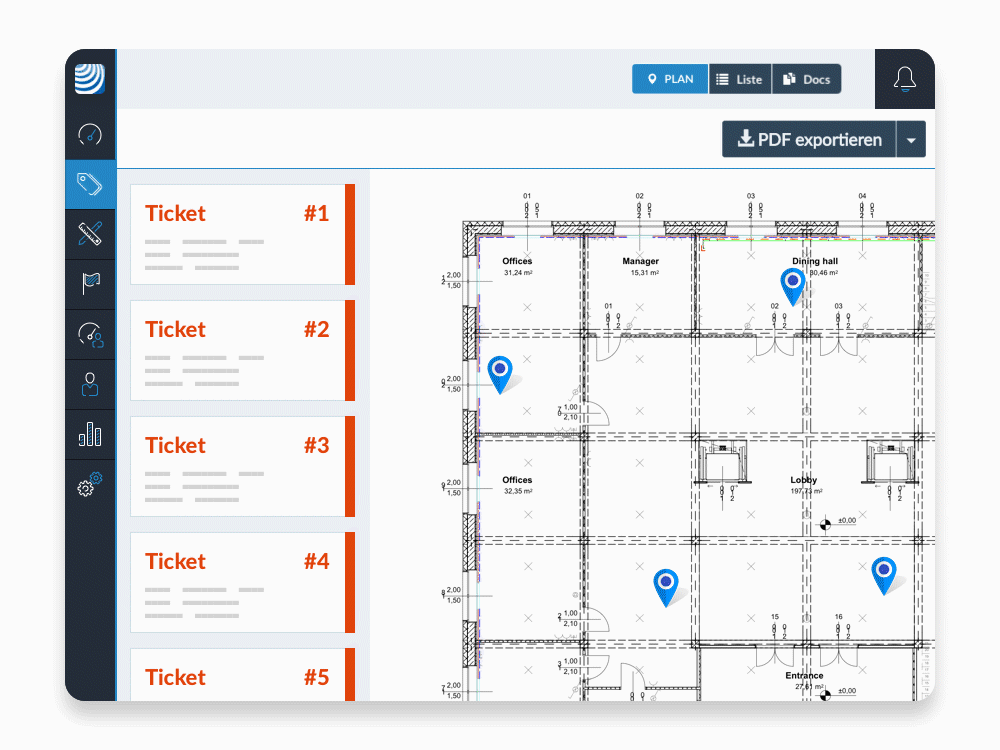
Task: Expand the PDF export dropdown arrow
Action: (x=911, y=140)
